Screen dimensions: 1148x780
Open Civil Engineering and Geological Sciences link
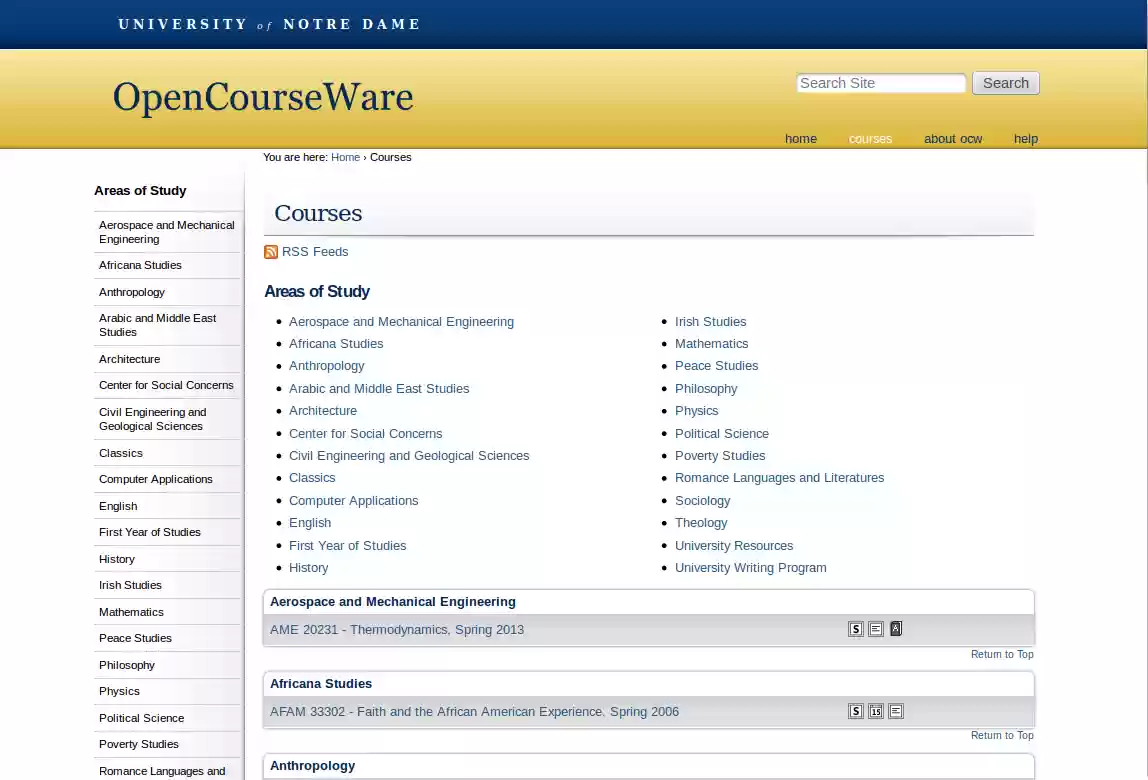pos(409,455)
